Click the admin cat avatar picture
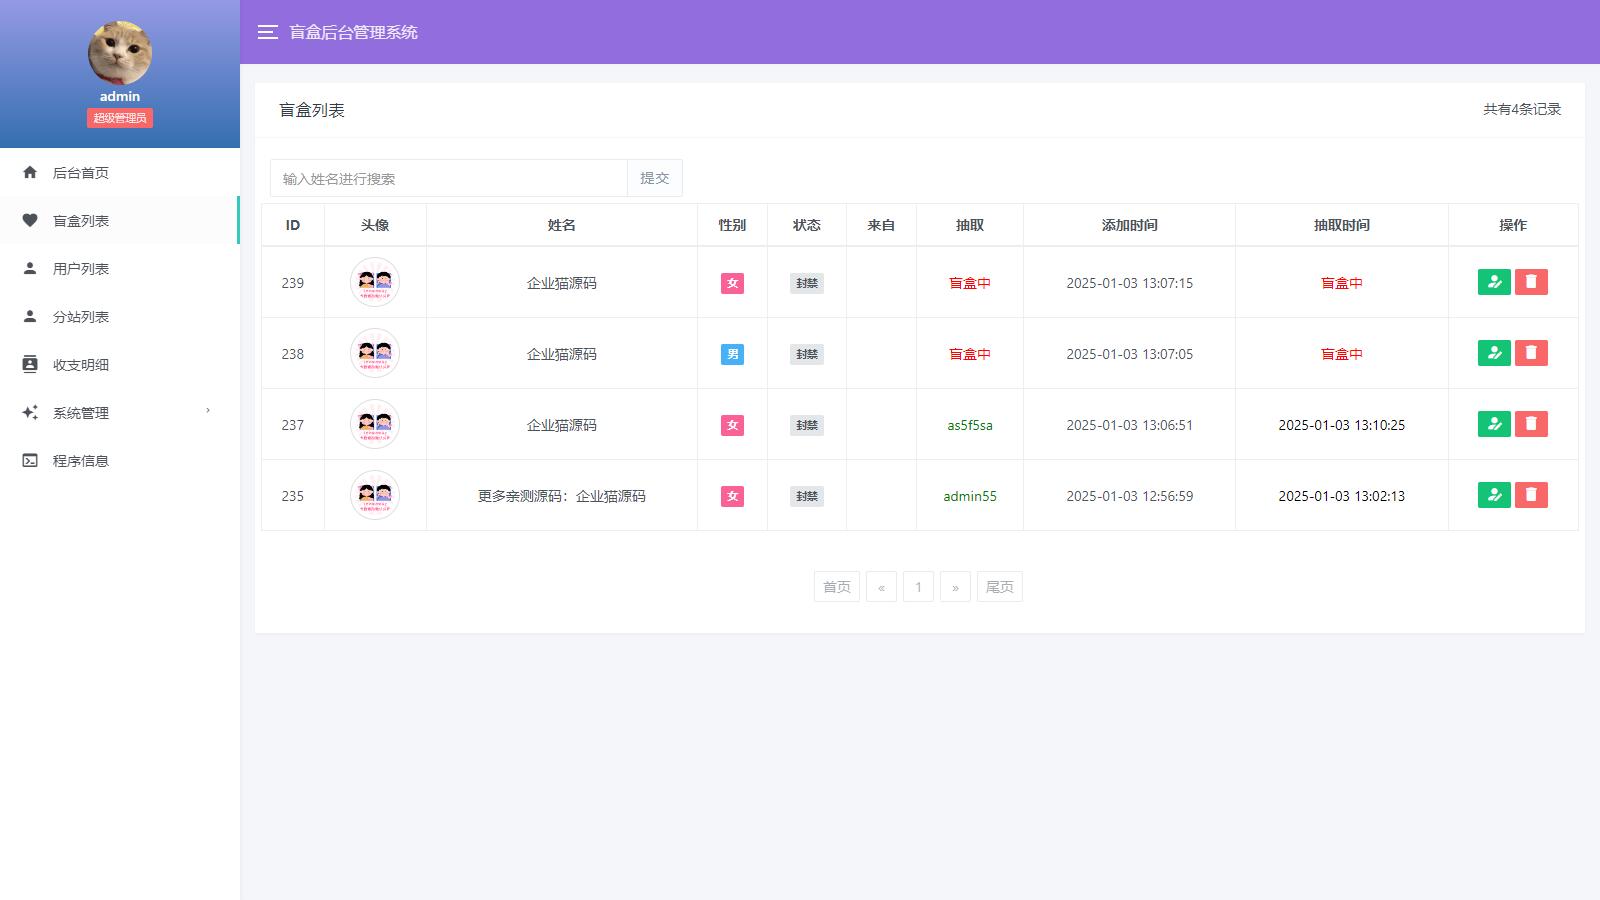Screen dimensions: 1600x900 (120, 53)
